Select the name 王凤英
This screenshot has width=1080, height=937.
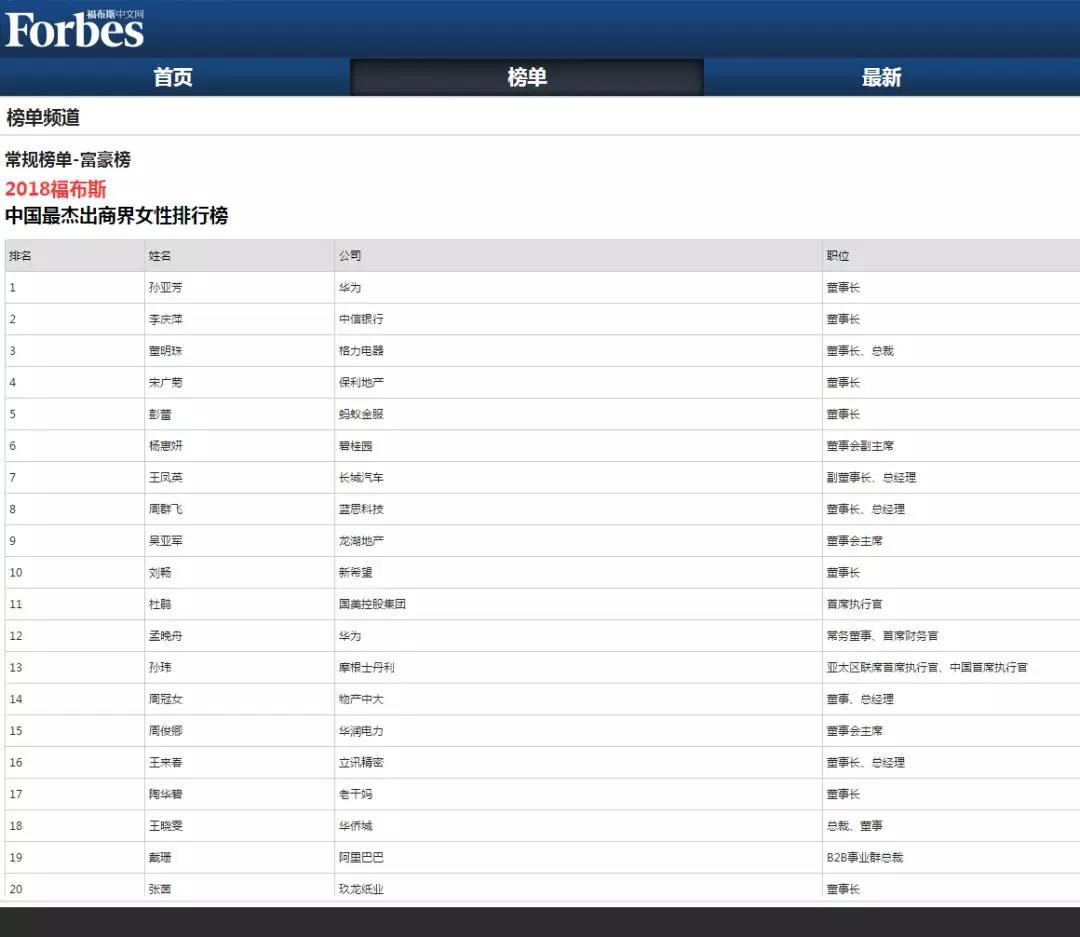pyautogui.click(x=165, y=477)
